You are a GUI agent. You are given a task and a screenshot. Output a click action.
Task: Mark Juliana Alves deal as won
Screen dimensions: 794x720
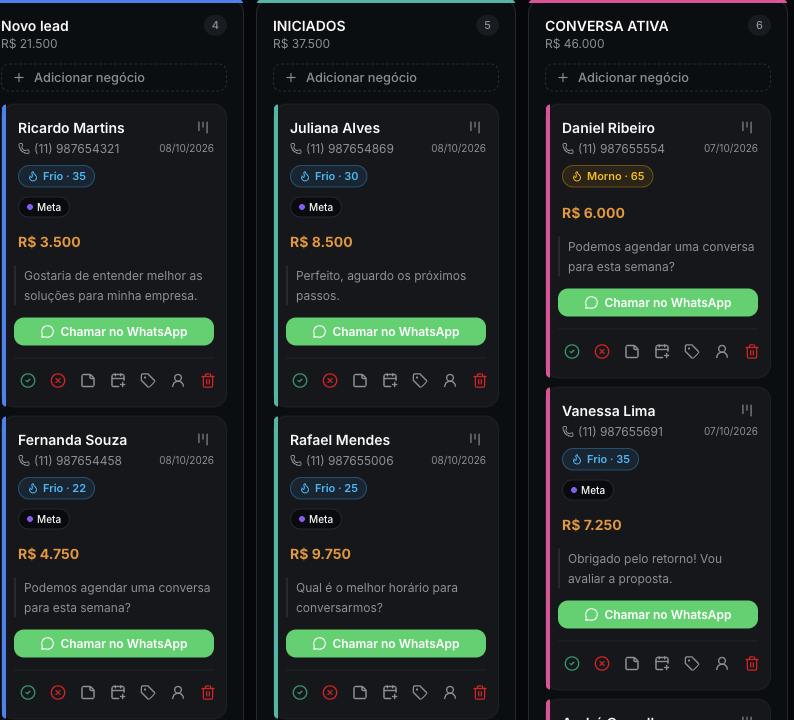[300, 380]
